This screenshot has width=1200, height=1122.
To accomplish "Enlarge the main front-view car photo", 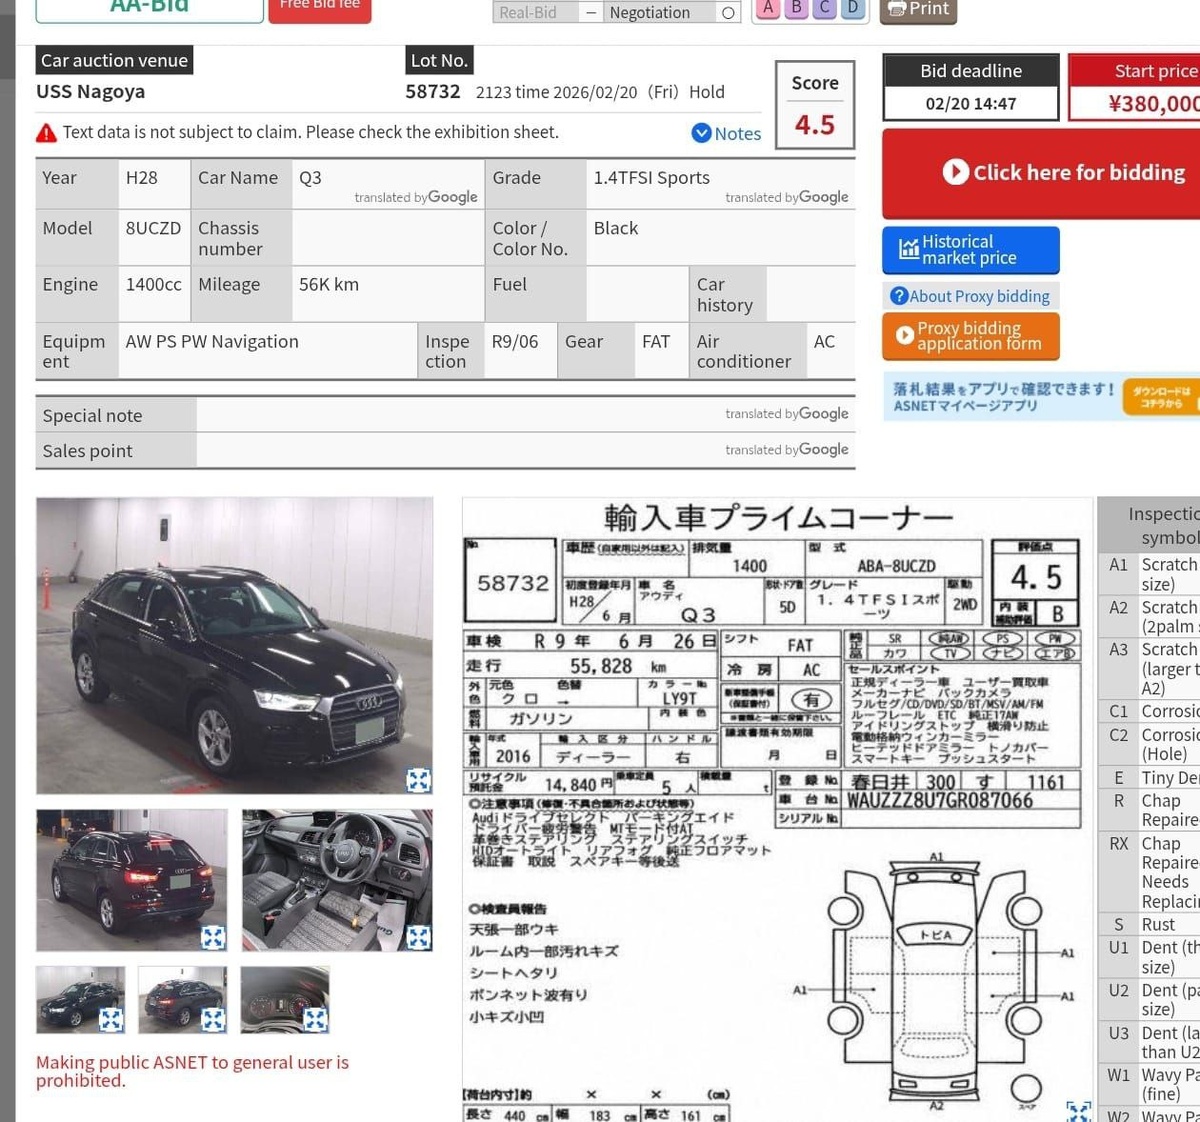I will (419, 780).
